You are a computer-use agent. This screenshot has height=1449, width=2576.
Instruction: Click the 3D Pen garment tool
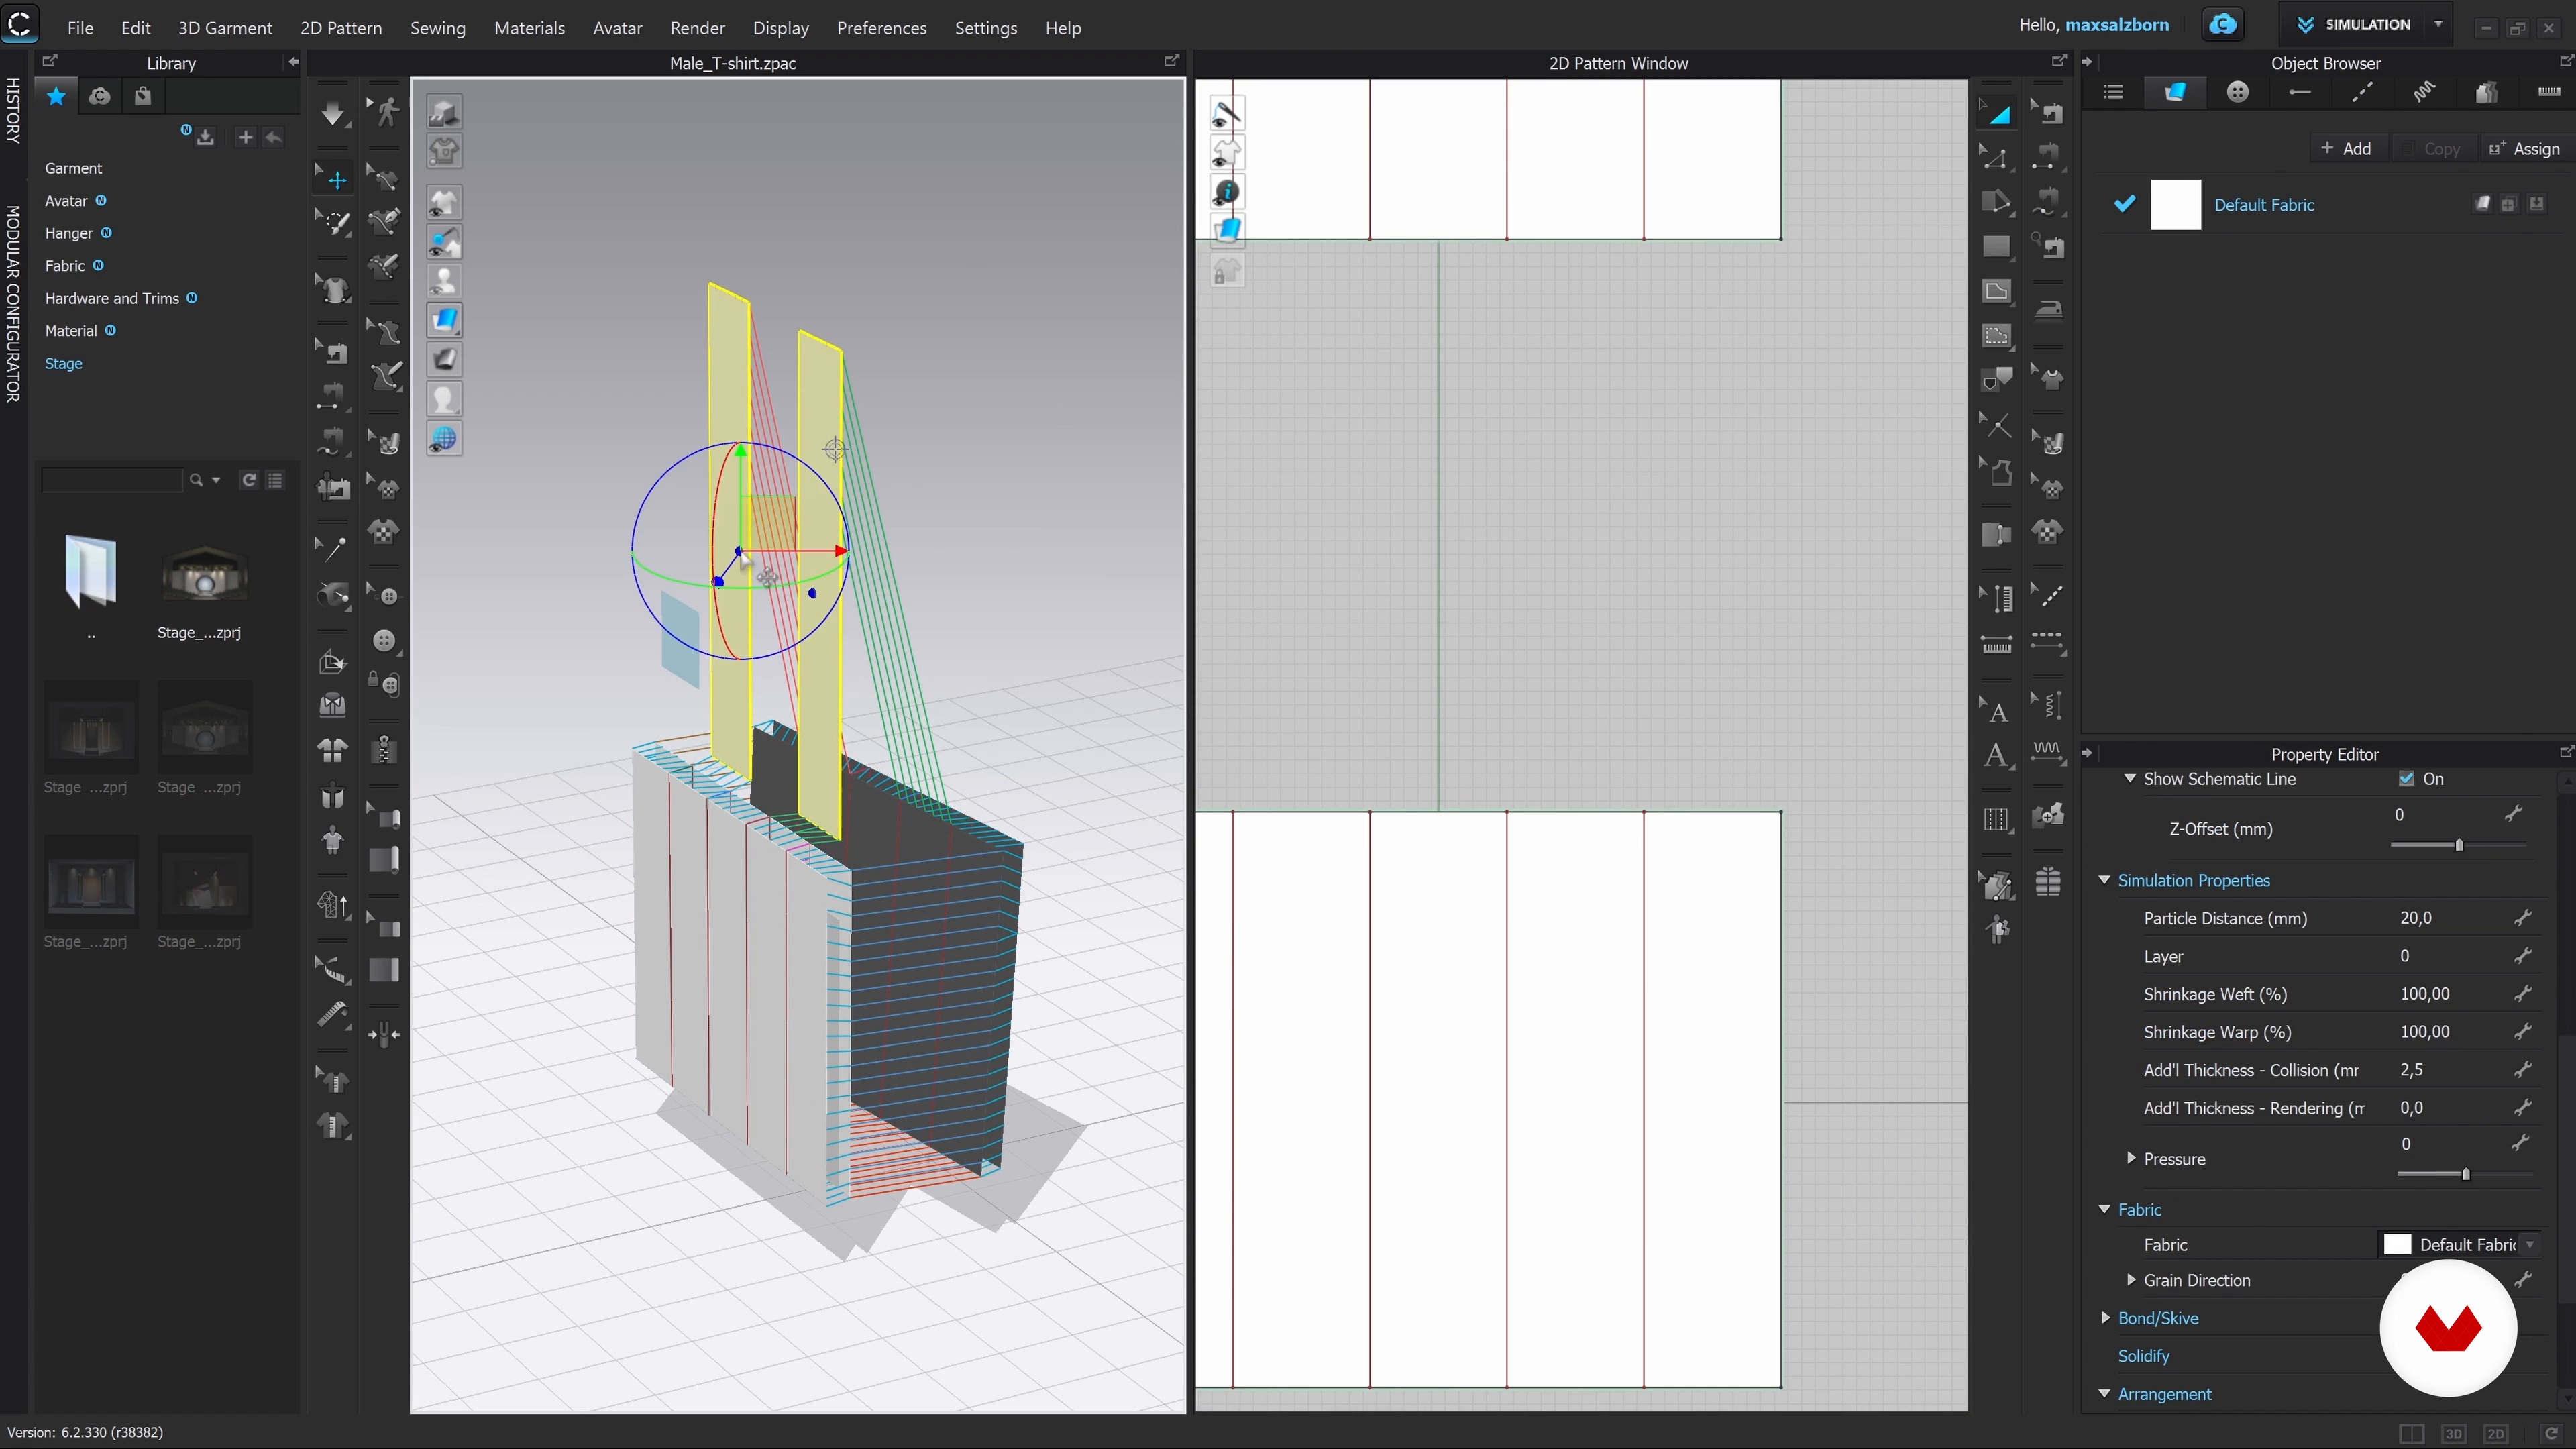[x=385, y=221]
